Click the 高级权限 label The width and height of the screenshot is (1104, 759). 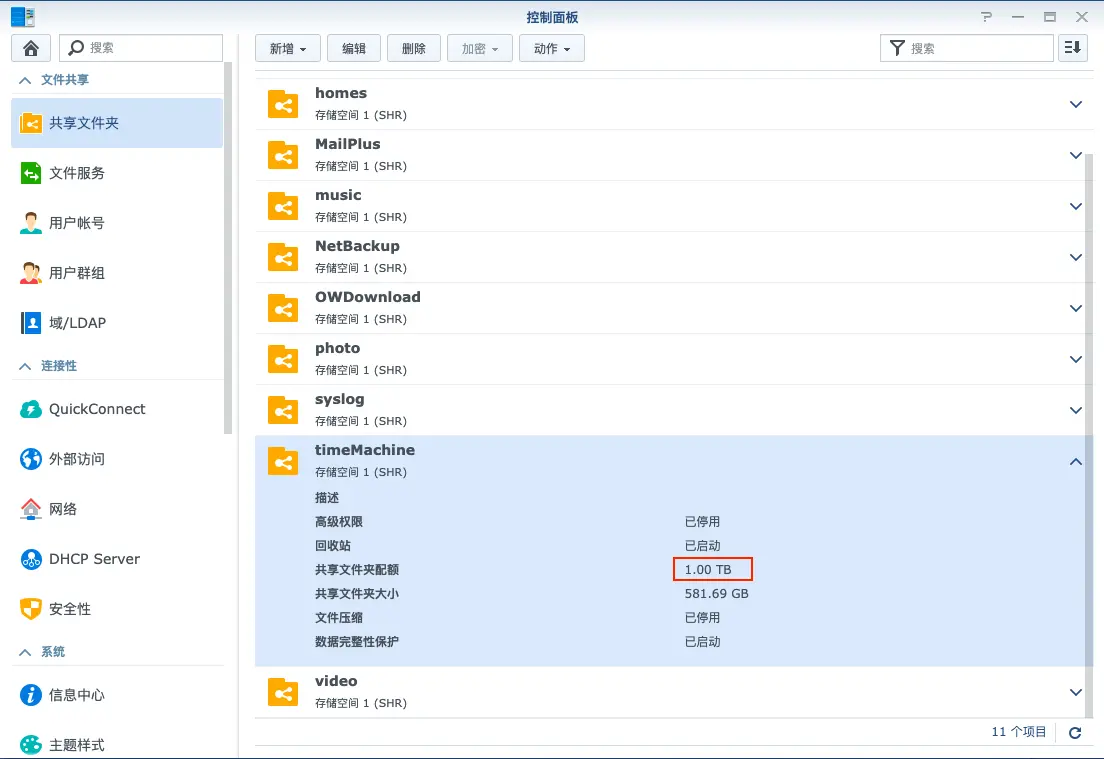click(x=339, y=522)
